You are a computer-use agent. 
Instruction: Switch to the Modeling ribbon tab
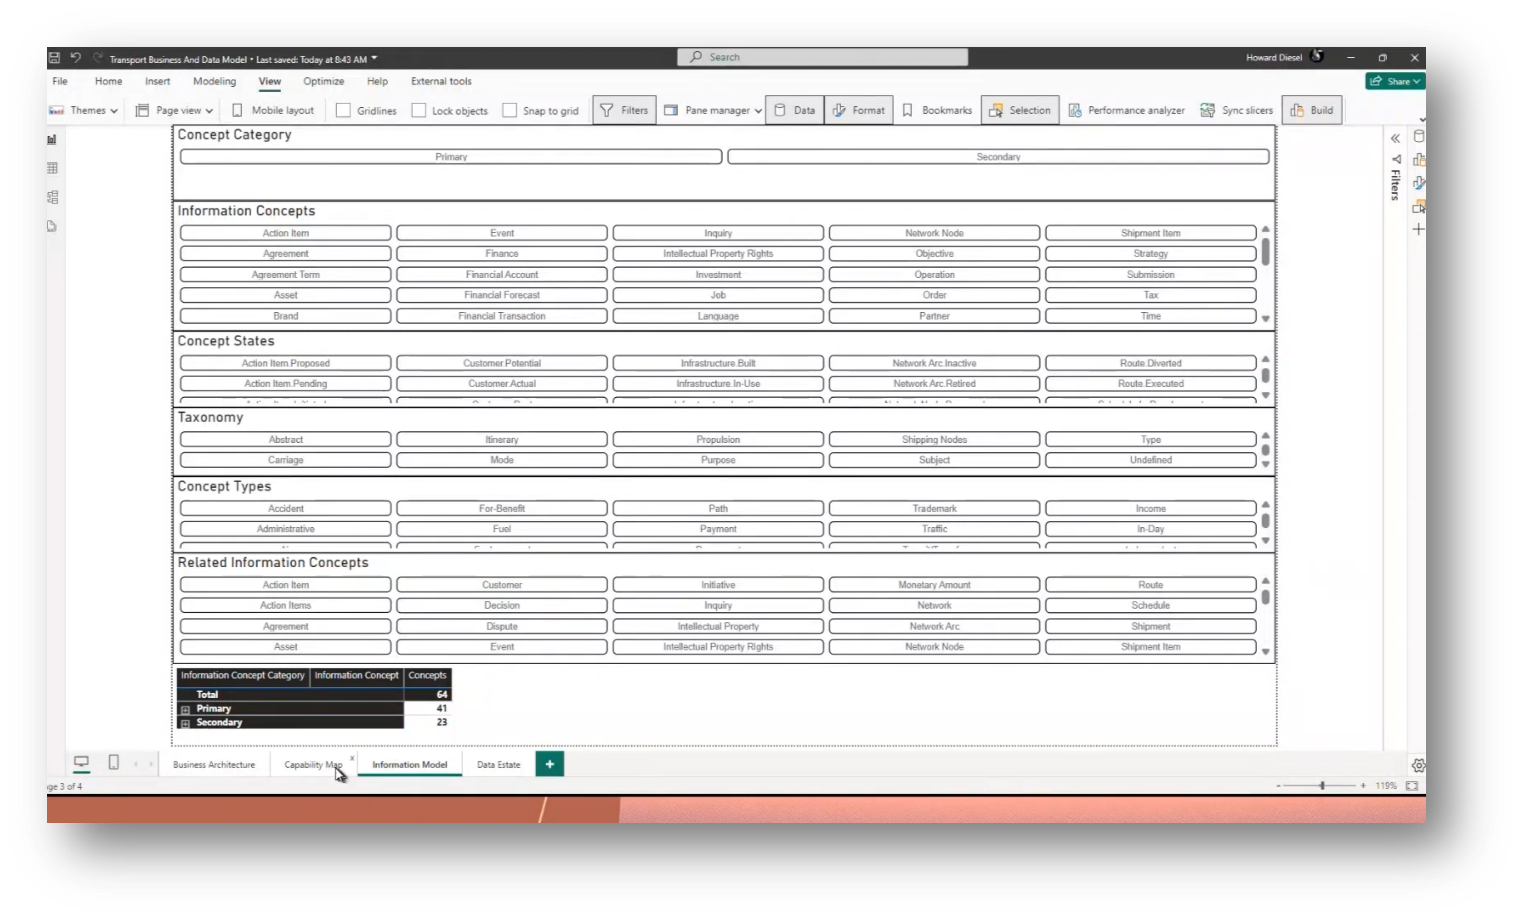tap(215, 82)
